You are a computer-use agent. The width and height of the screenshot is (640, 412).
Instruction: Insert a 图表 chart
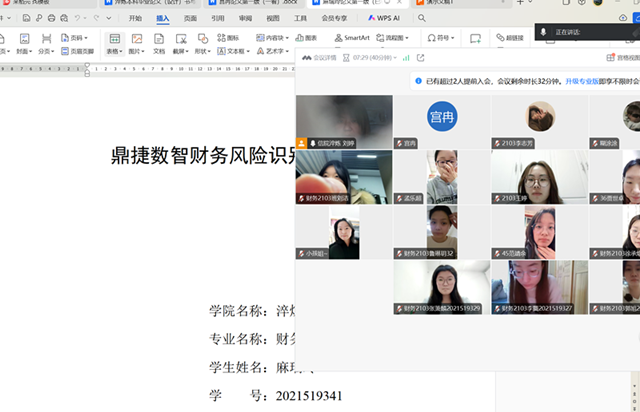[x=306, y=38]
